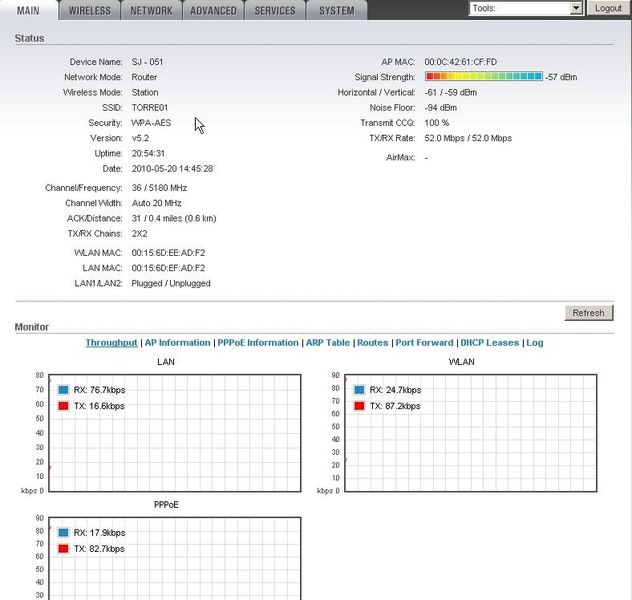Open the NETWORK tab
The image size is (632, 600).
click(151, 10)
